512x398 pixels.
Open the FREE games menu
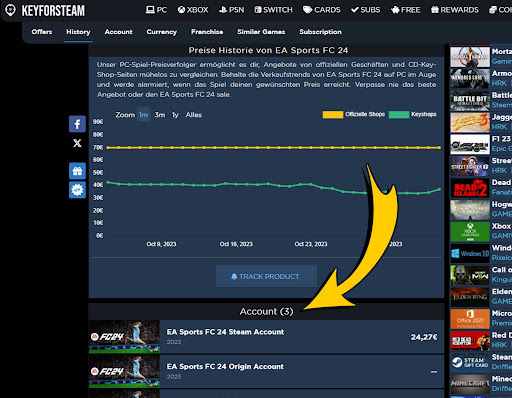click(x=406, y=10)
